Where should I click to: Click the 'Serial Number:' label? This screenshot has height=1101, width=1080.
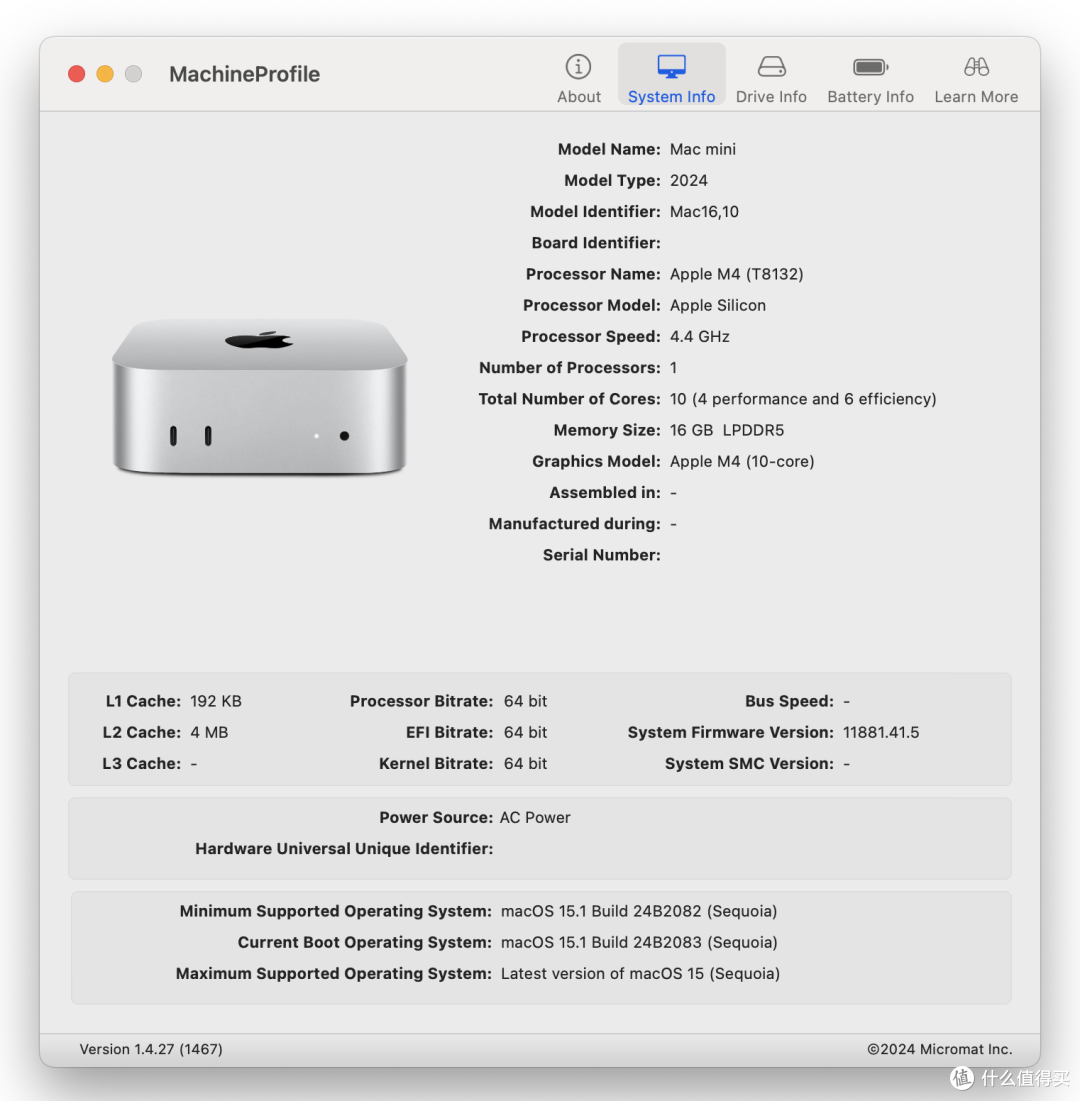602,555
